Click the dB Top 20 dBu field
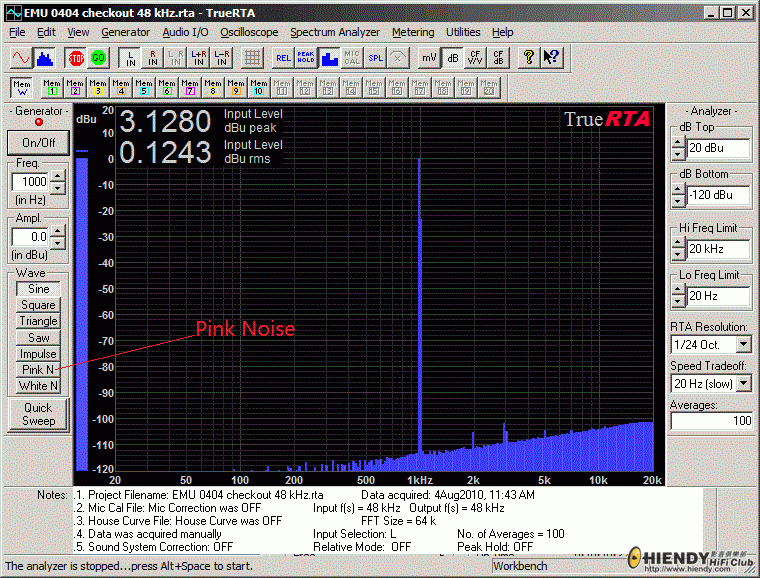 click(719, 148)
